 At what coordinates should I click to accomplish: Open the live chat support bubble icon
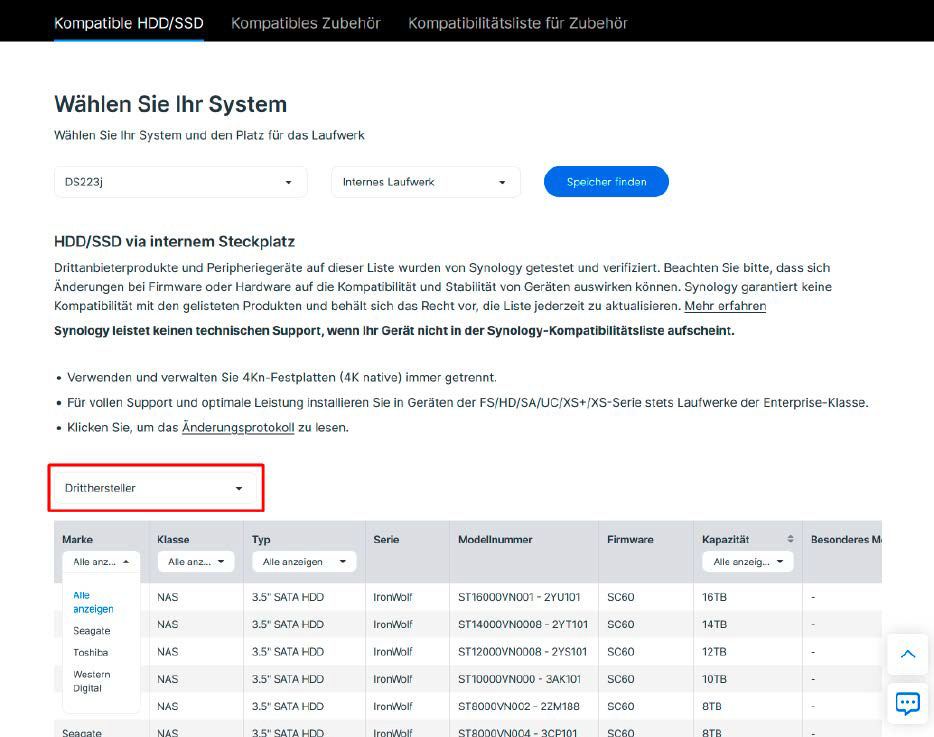907,704
